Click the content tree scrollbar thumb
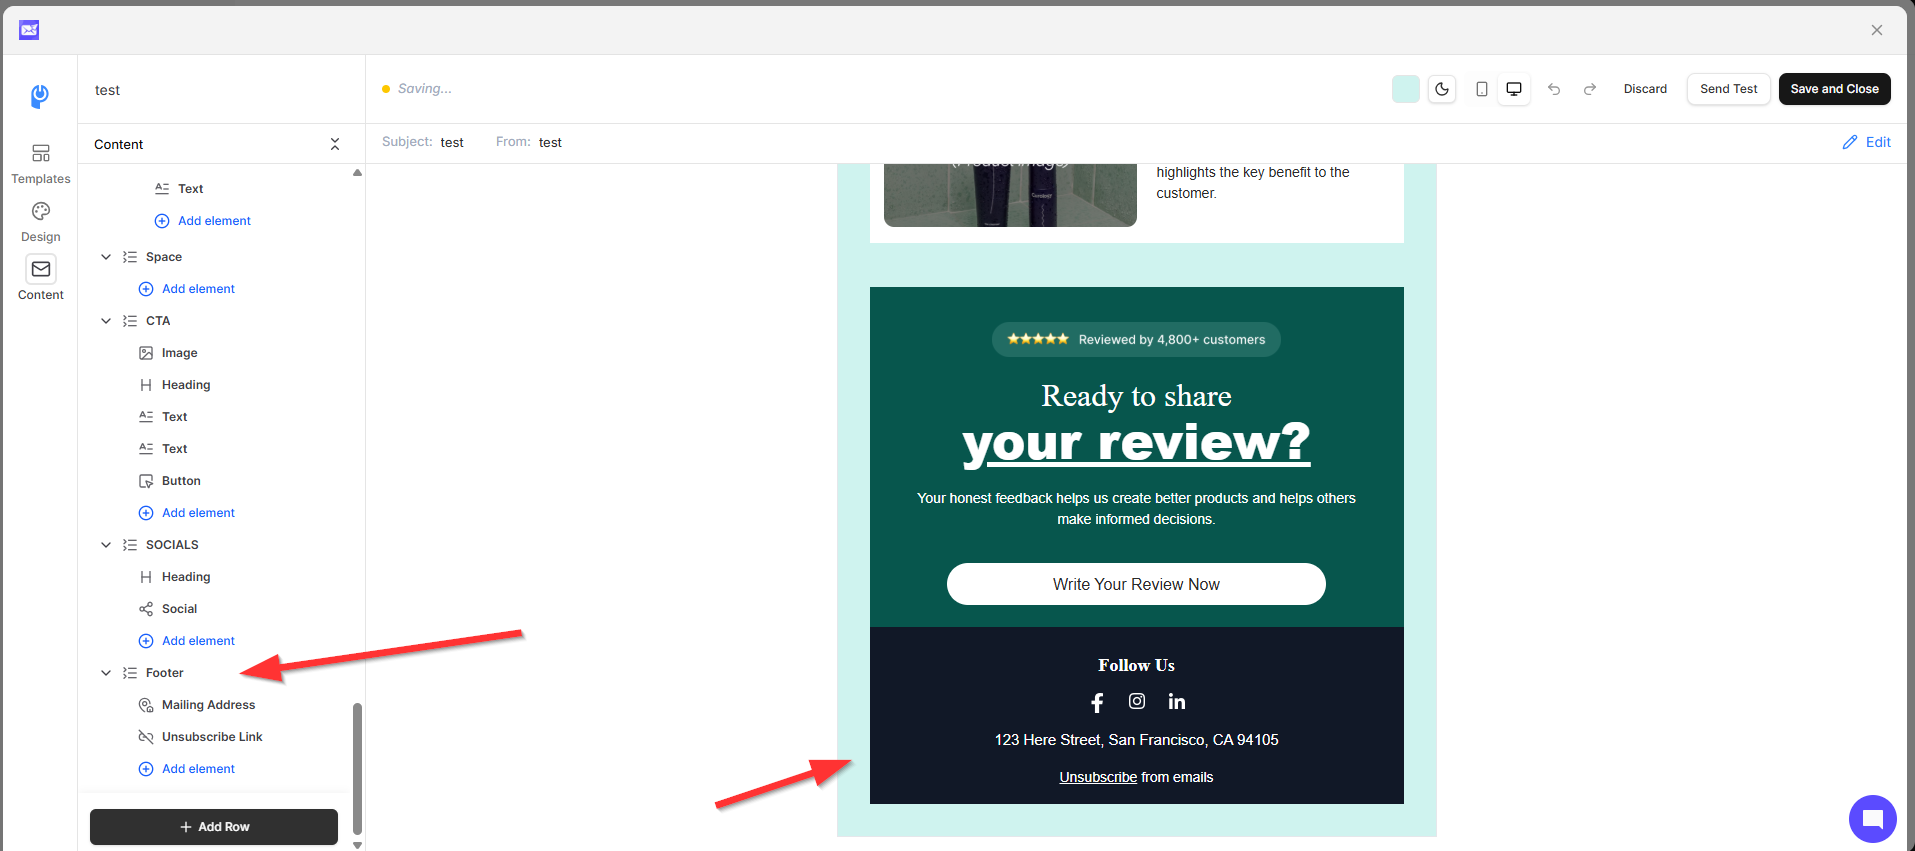Screen dimensions: 1915x851 (357, 768)
